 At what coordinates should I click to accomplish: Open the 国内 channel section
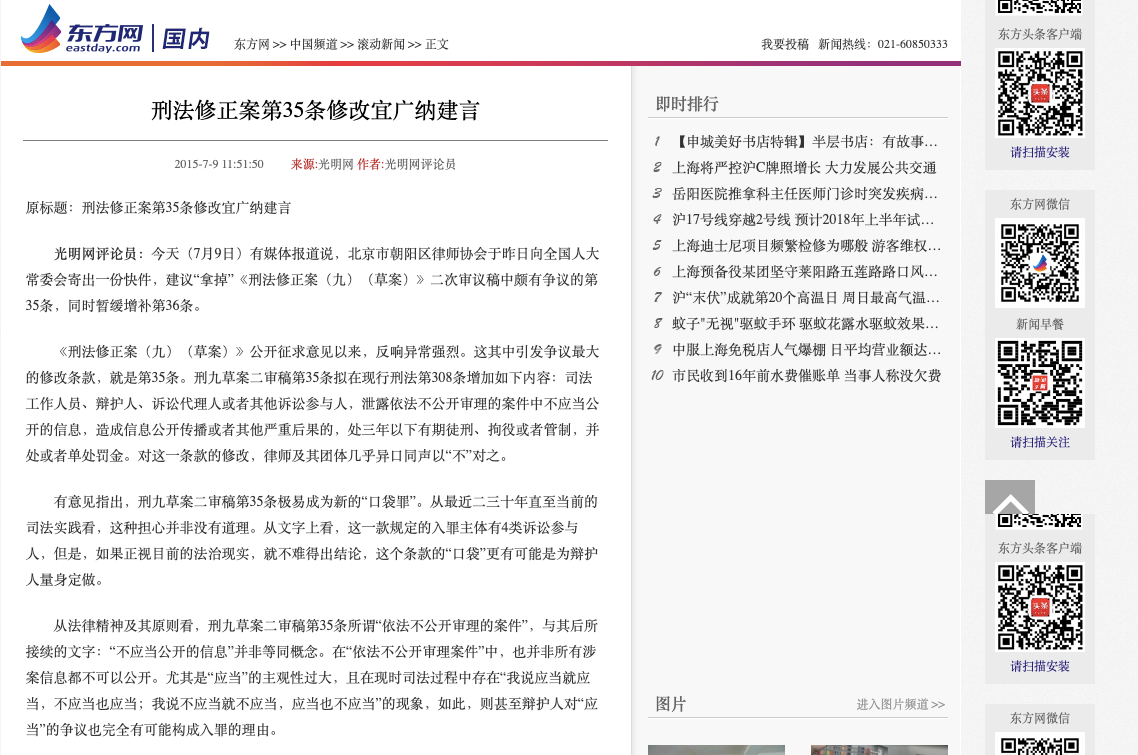186,39
